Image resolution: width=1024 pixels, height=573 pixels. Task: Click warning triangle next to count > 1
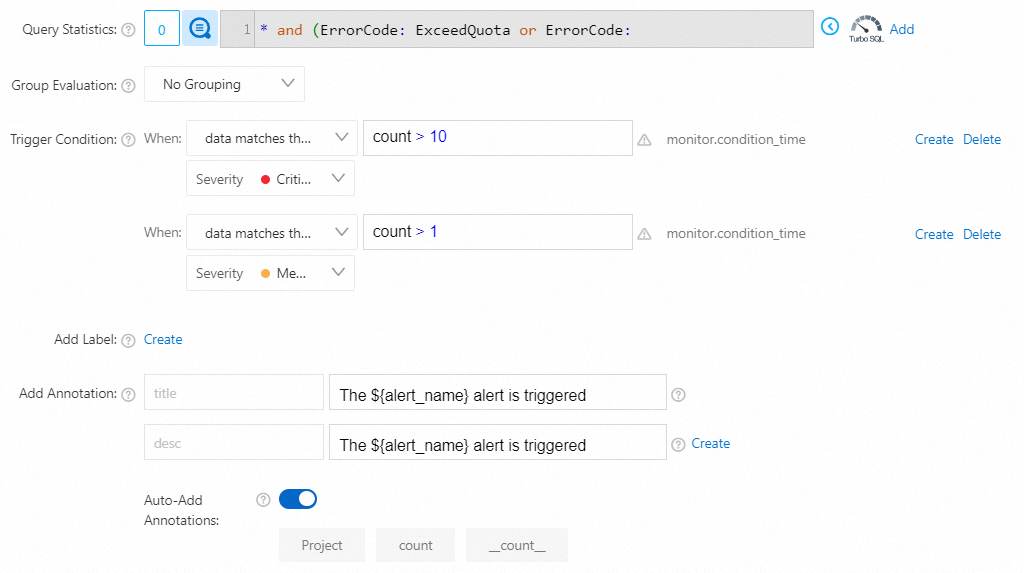[645, 234]
